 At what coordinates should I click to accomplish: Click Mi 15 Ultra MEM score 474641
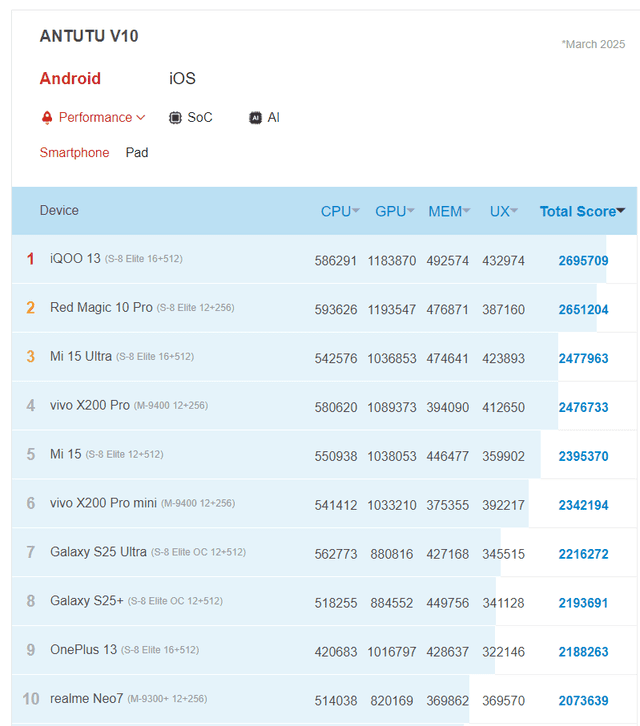pyautogui.click(x=447, y=358)
